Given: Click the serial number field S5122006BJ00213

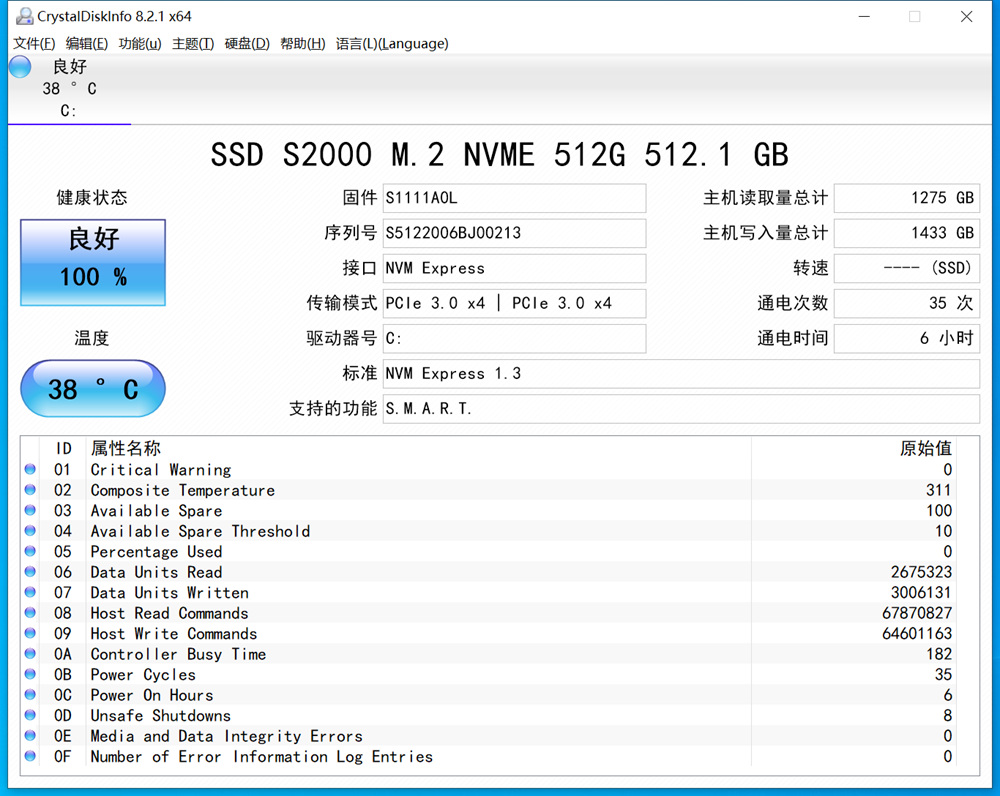Looking at the screenshot, I should tap(514, 233).
